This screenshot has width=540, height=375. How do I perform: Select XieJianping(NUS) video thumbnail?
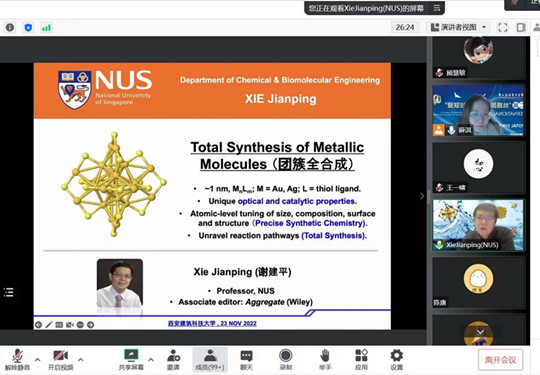coord(478,225)
